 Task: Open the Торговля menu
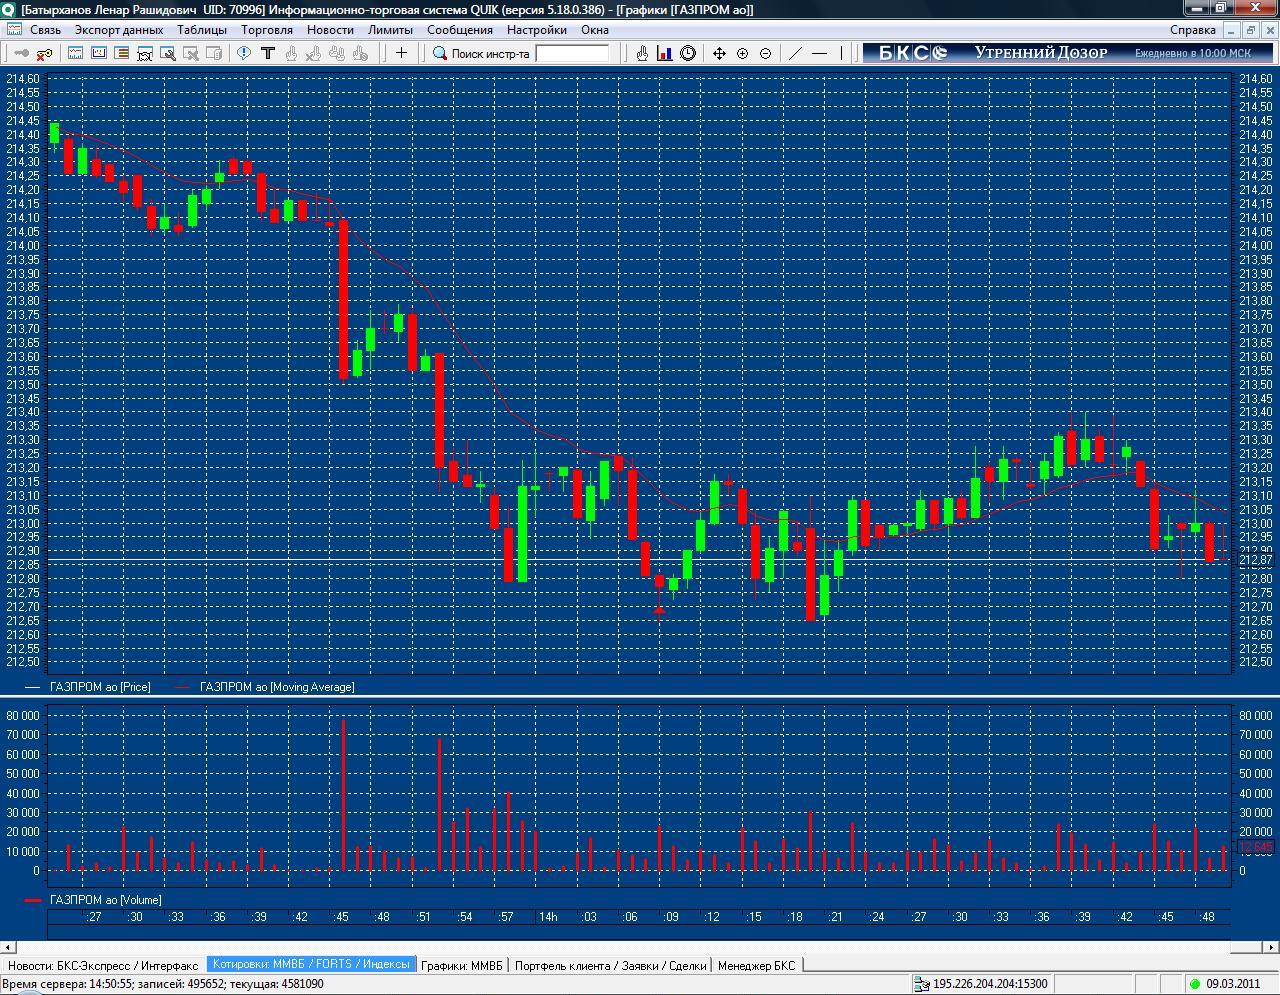point(267,29)
